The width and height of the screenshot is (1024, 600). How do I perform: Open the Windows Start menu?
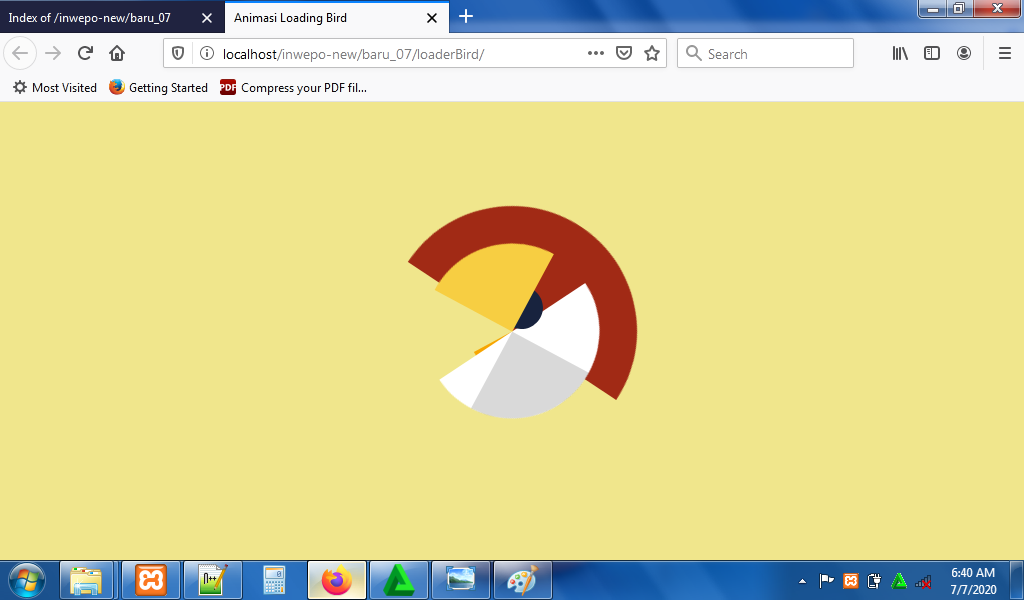tap(27, 580)
